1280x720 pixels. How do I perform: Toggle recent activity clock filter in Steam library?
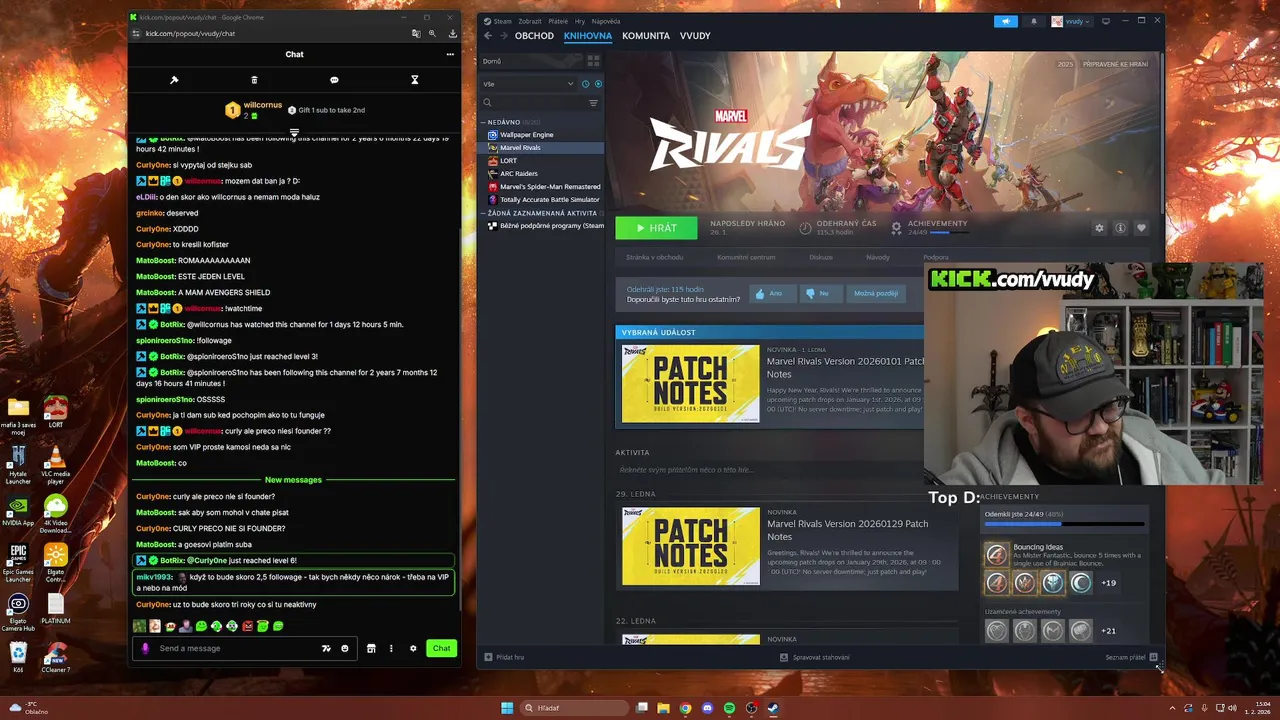point(585,84)
